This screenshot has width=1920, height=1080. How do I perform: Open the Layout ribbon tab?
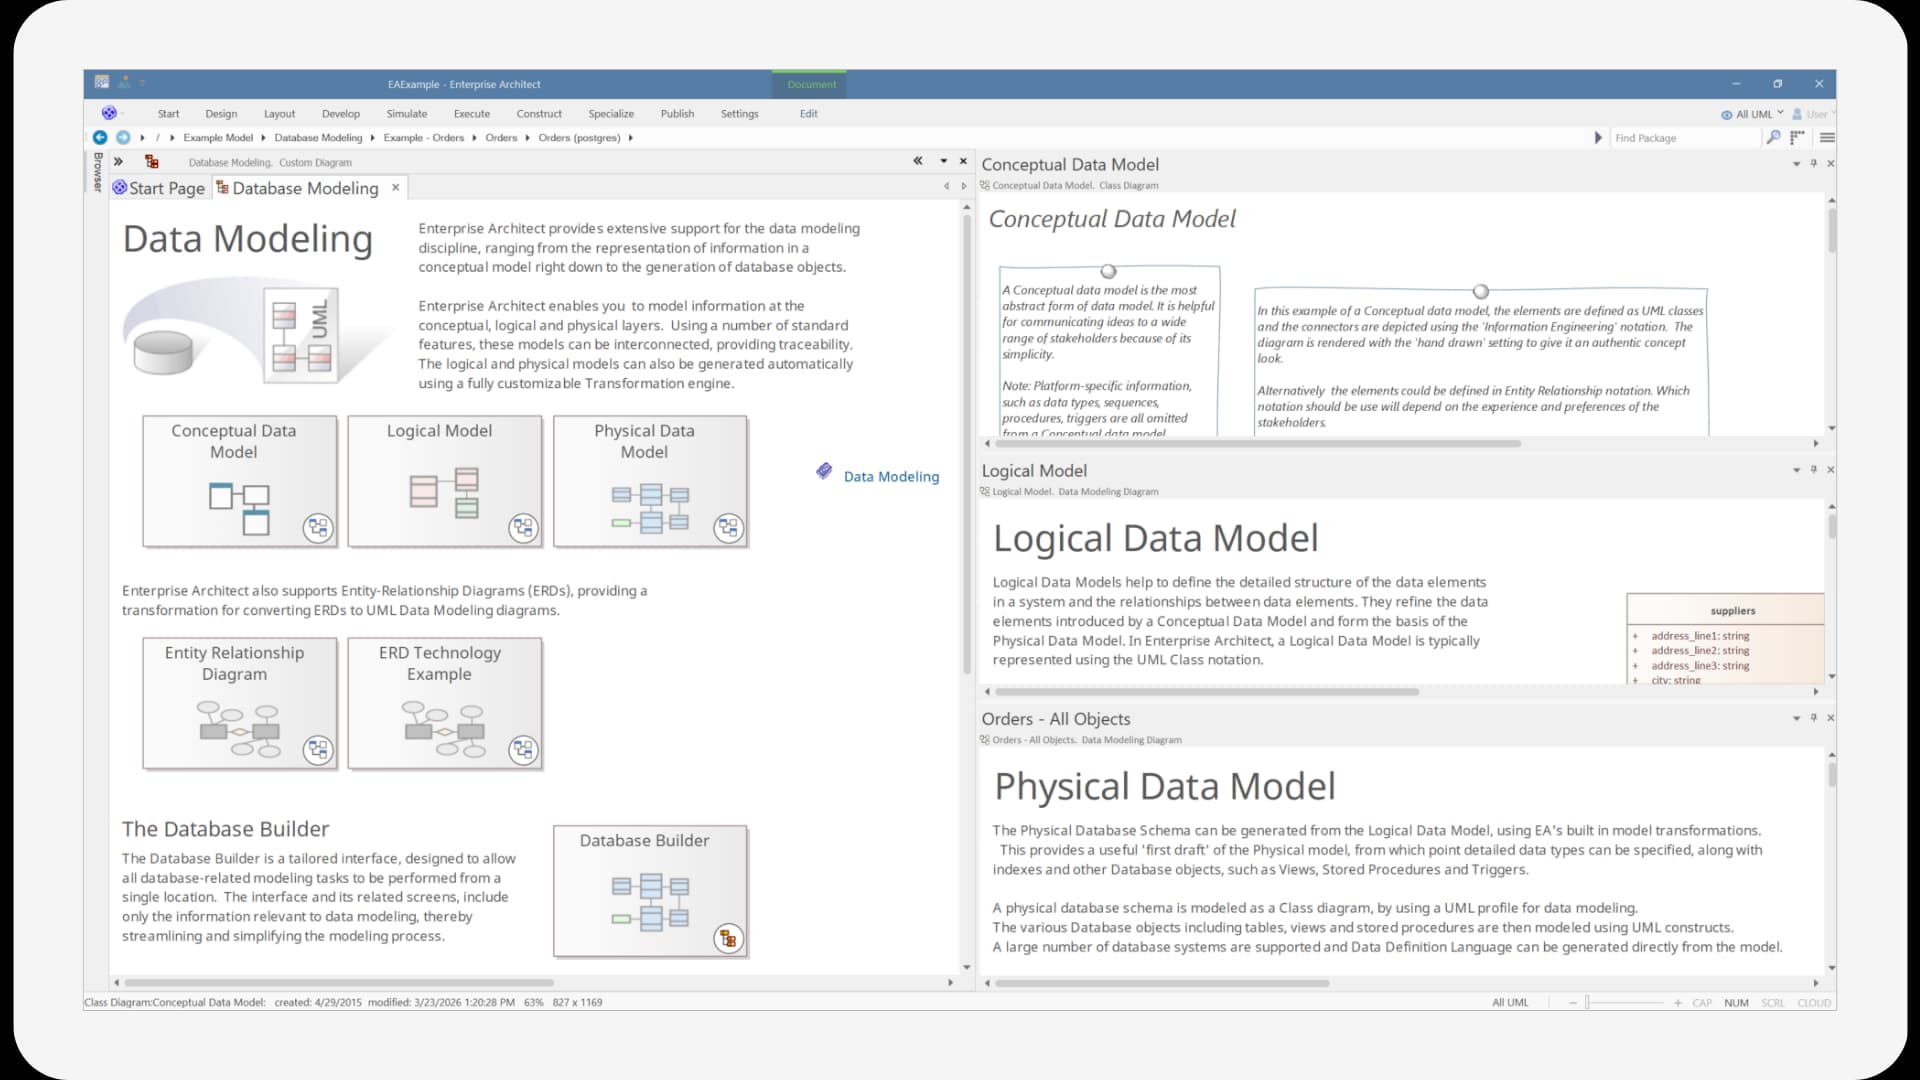(279, 114)
